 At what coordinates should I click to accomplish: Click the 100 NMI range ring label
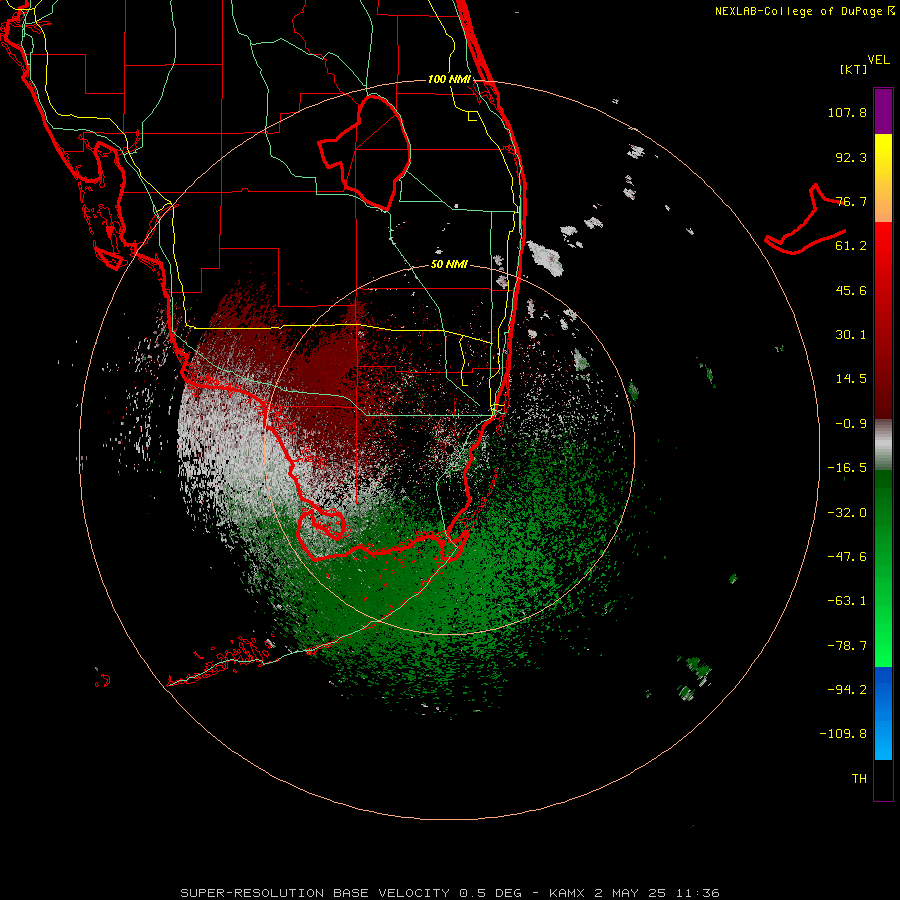449,79
